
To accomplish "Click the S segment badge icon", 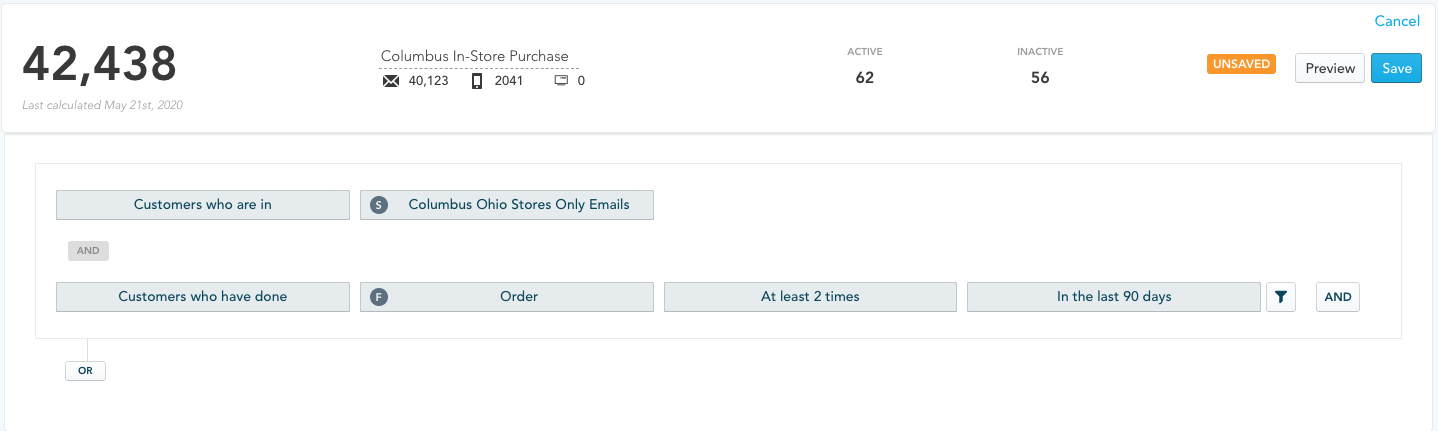I will click(378, 205).
